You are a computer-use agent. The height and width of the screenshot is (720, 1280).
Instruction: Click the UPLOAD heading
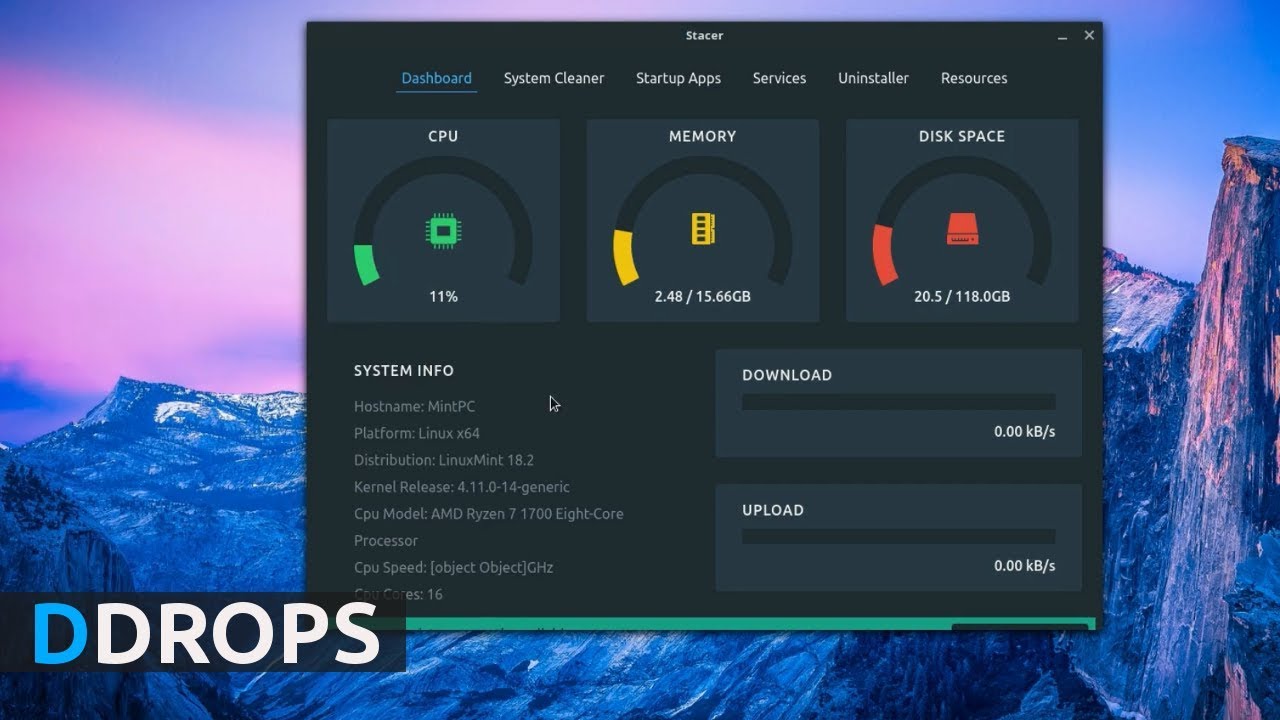click(x=773, y=510)
